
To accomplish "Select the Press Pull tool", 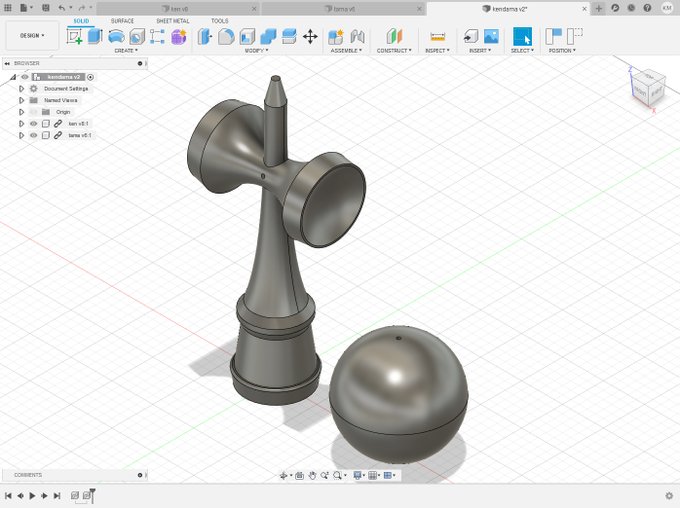I will tap(204, 36).
